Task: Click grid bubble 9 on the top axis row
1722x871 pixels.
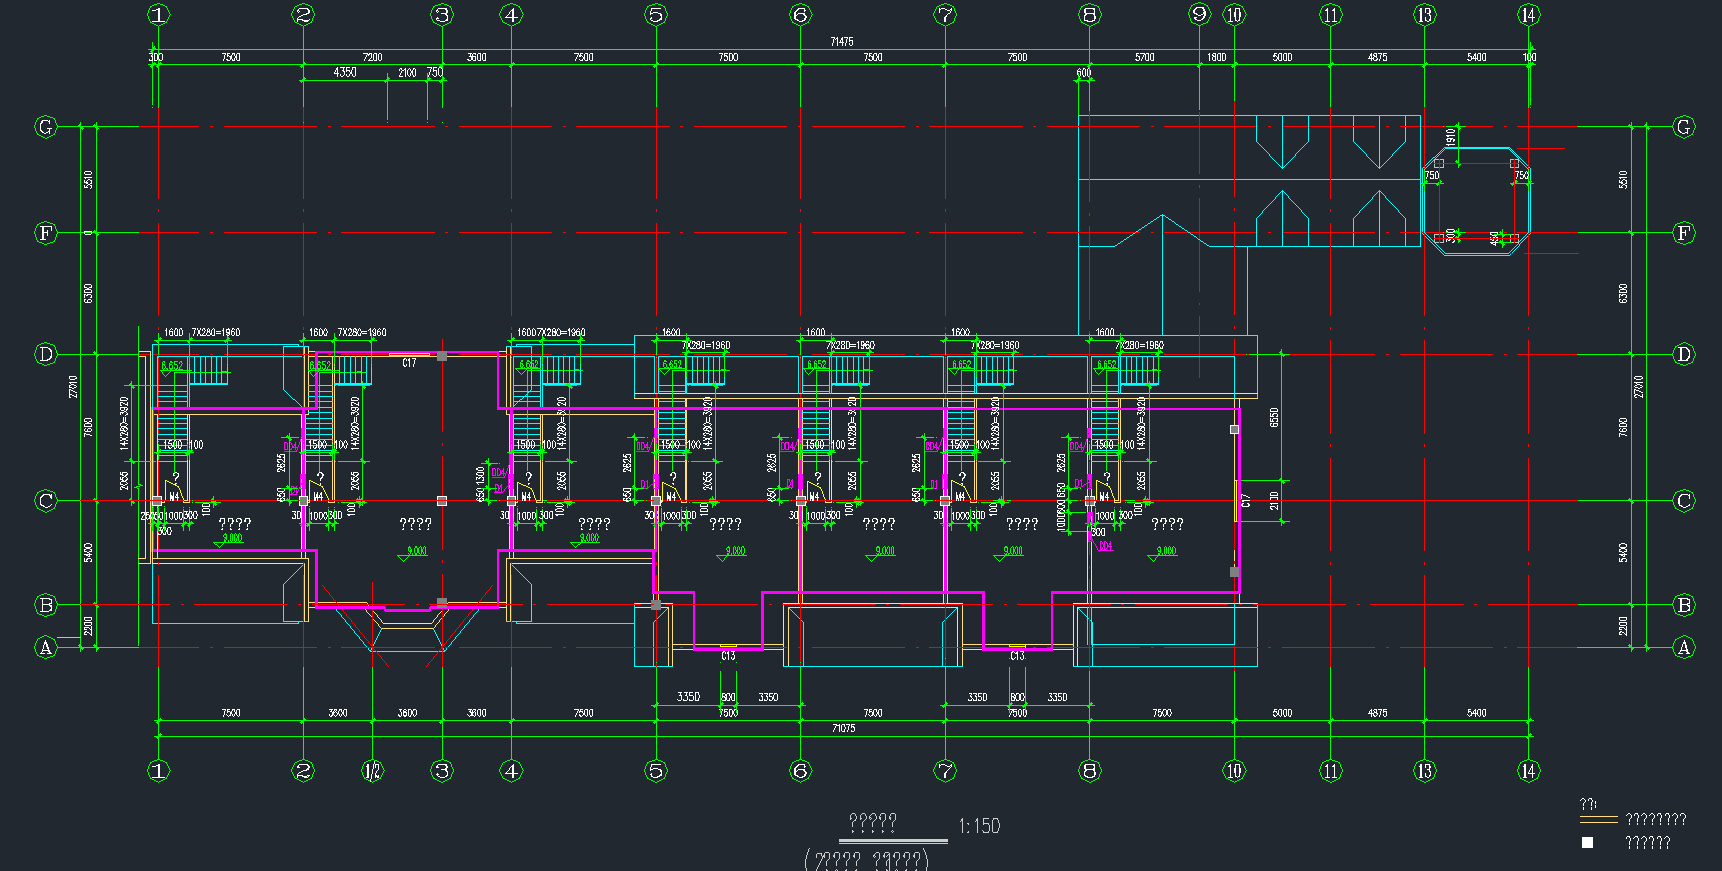Action: click(1199, 15)
